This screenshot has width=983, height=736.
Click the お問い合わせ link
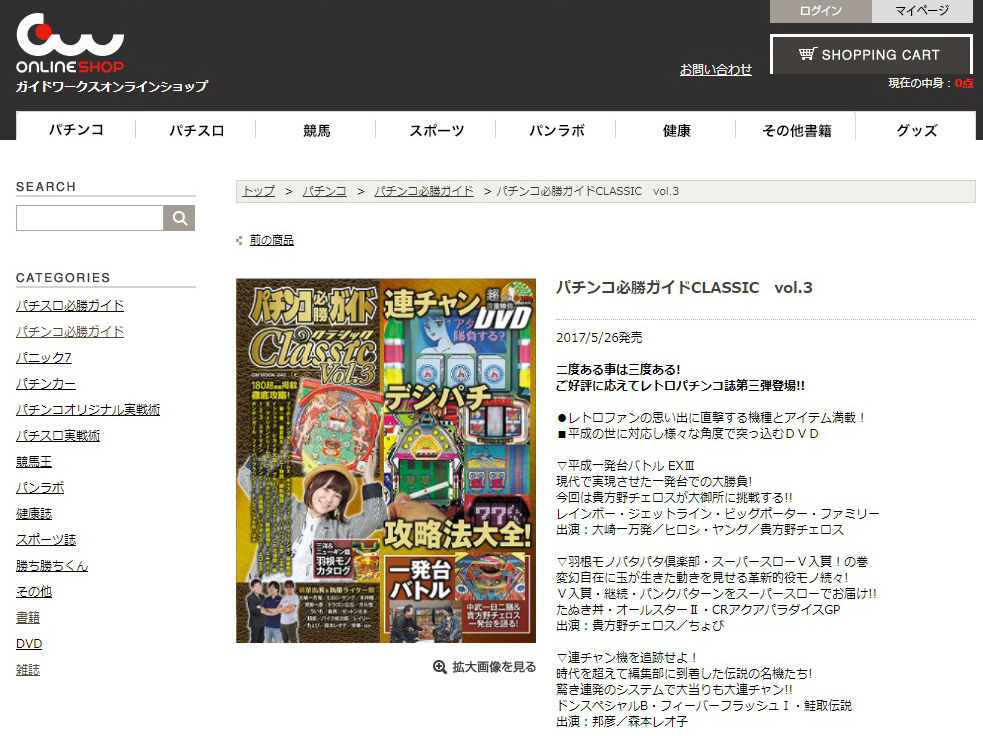coord(716,69)
